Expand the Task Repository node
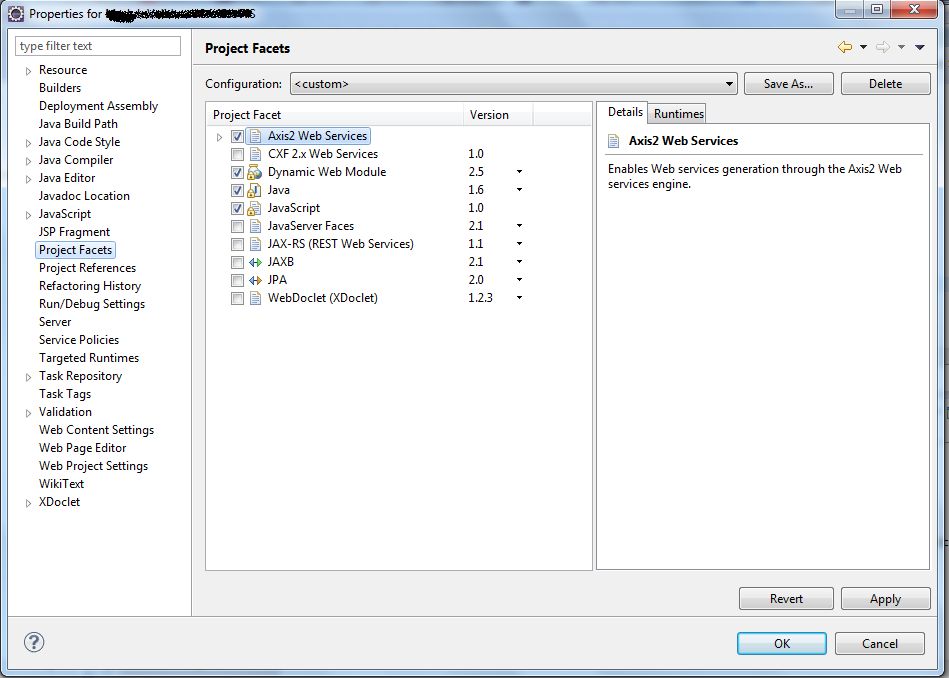The height and width of the screenshot is (678, 949). pos(28,377)
